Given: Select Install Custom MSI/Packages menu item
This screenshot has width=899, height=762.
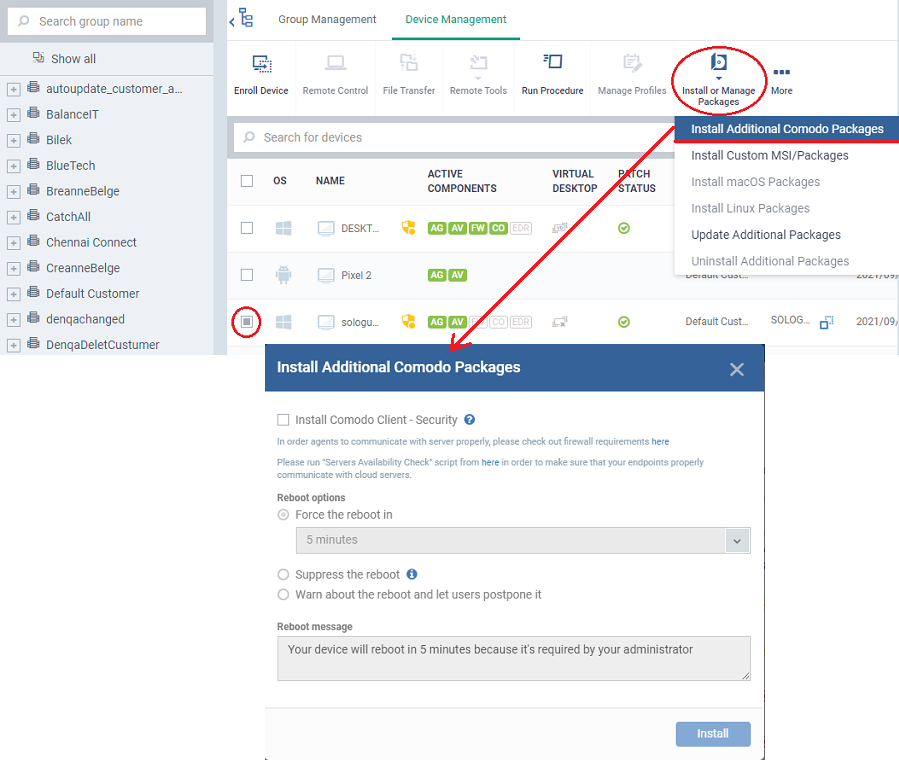Looking at the screenshot, I should [x=769, y=156].
